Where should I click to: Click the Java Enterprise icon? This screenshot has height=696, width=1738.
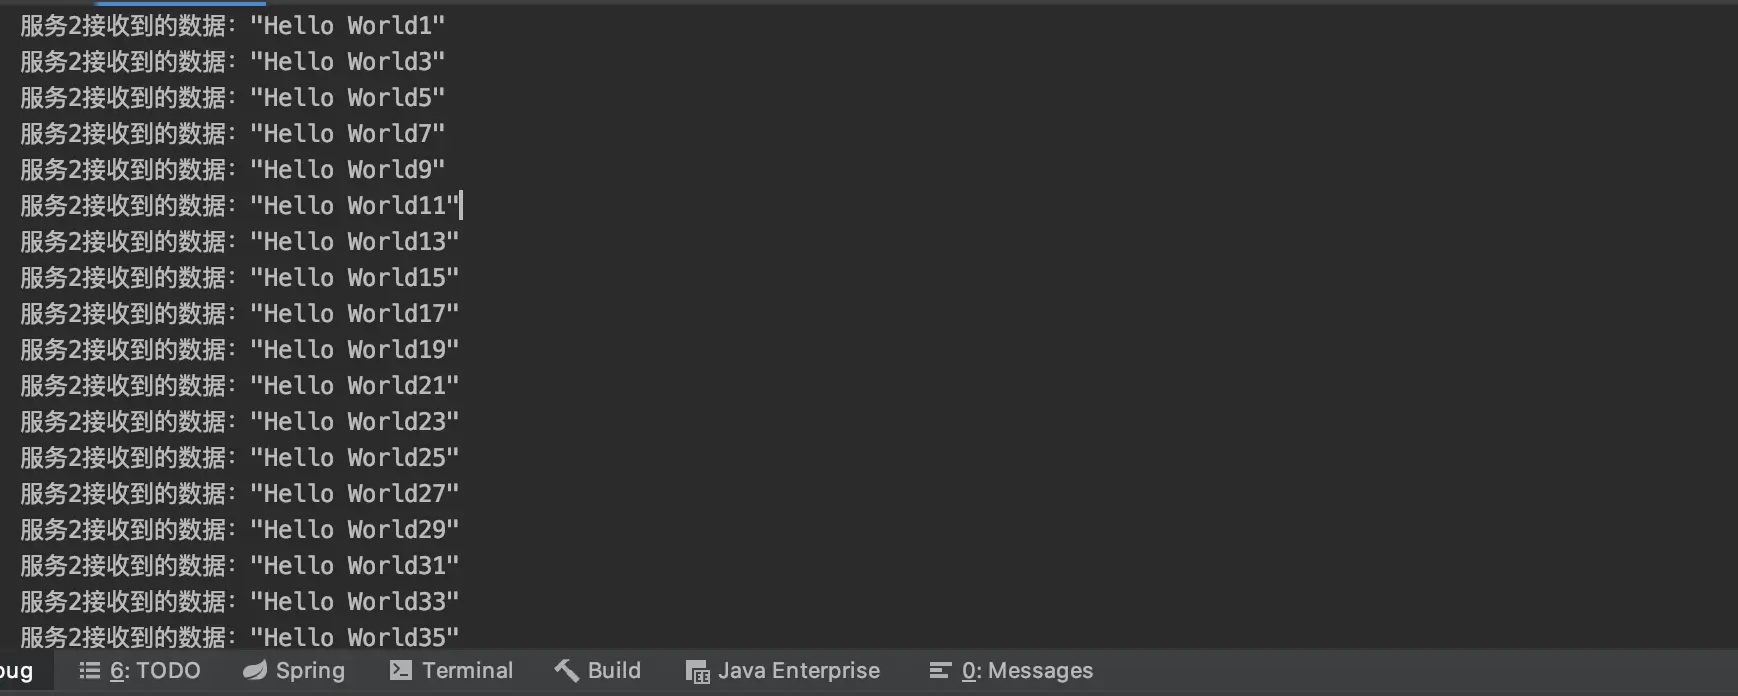pyautogui.click(x=697, y=671)
